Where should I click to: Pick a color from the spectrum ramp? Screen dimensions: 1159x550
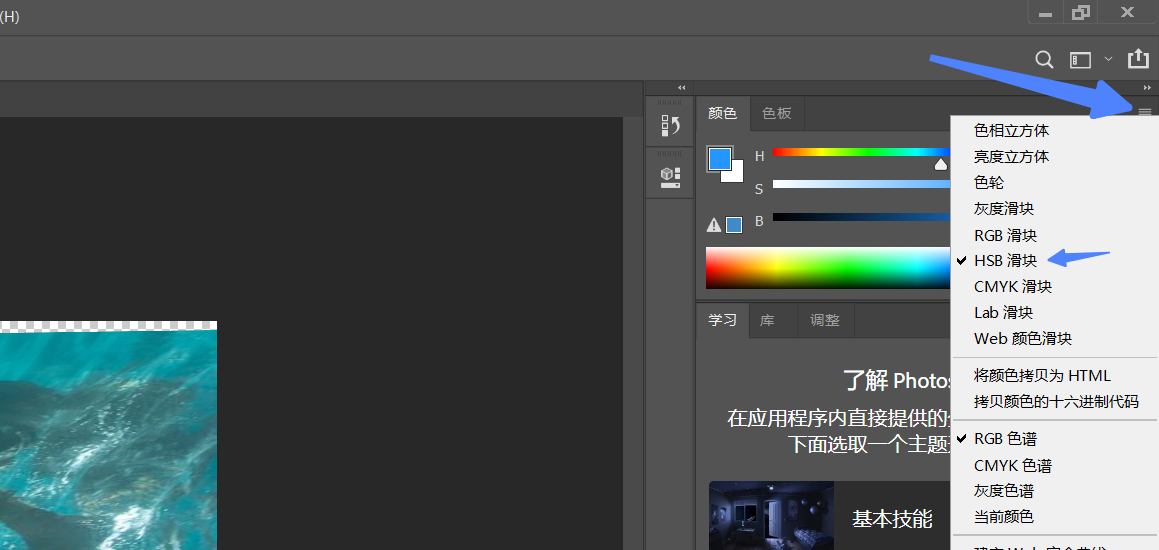[x=828, y=268]
